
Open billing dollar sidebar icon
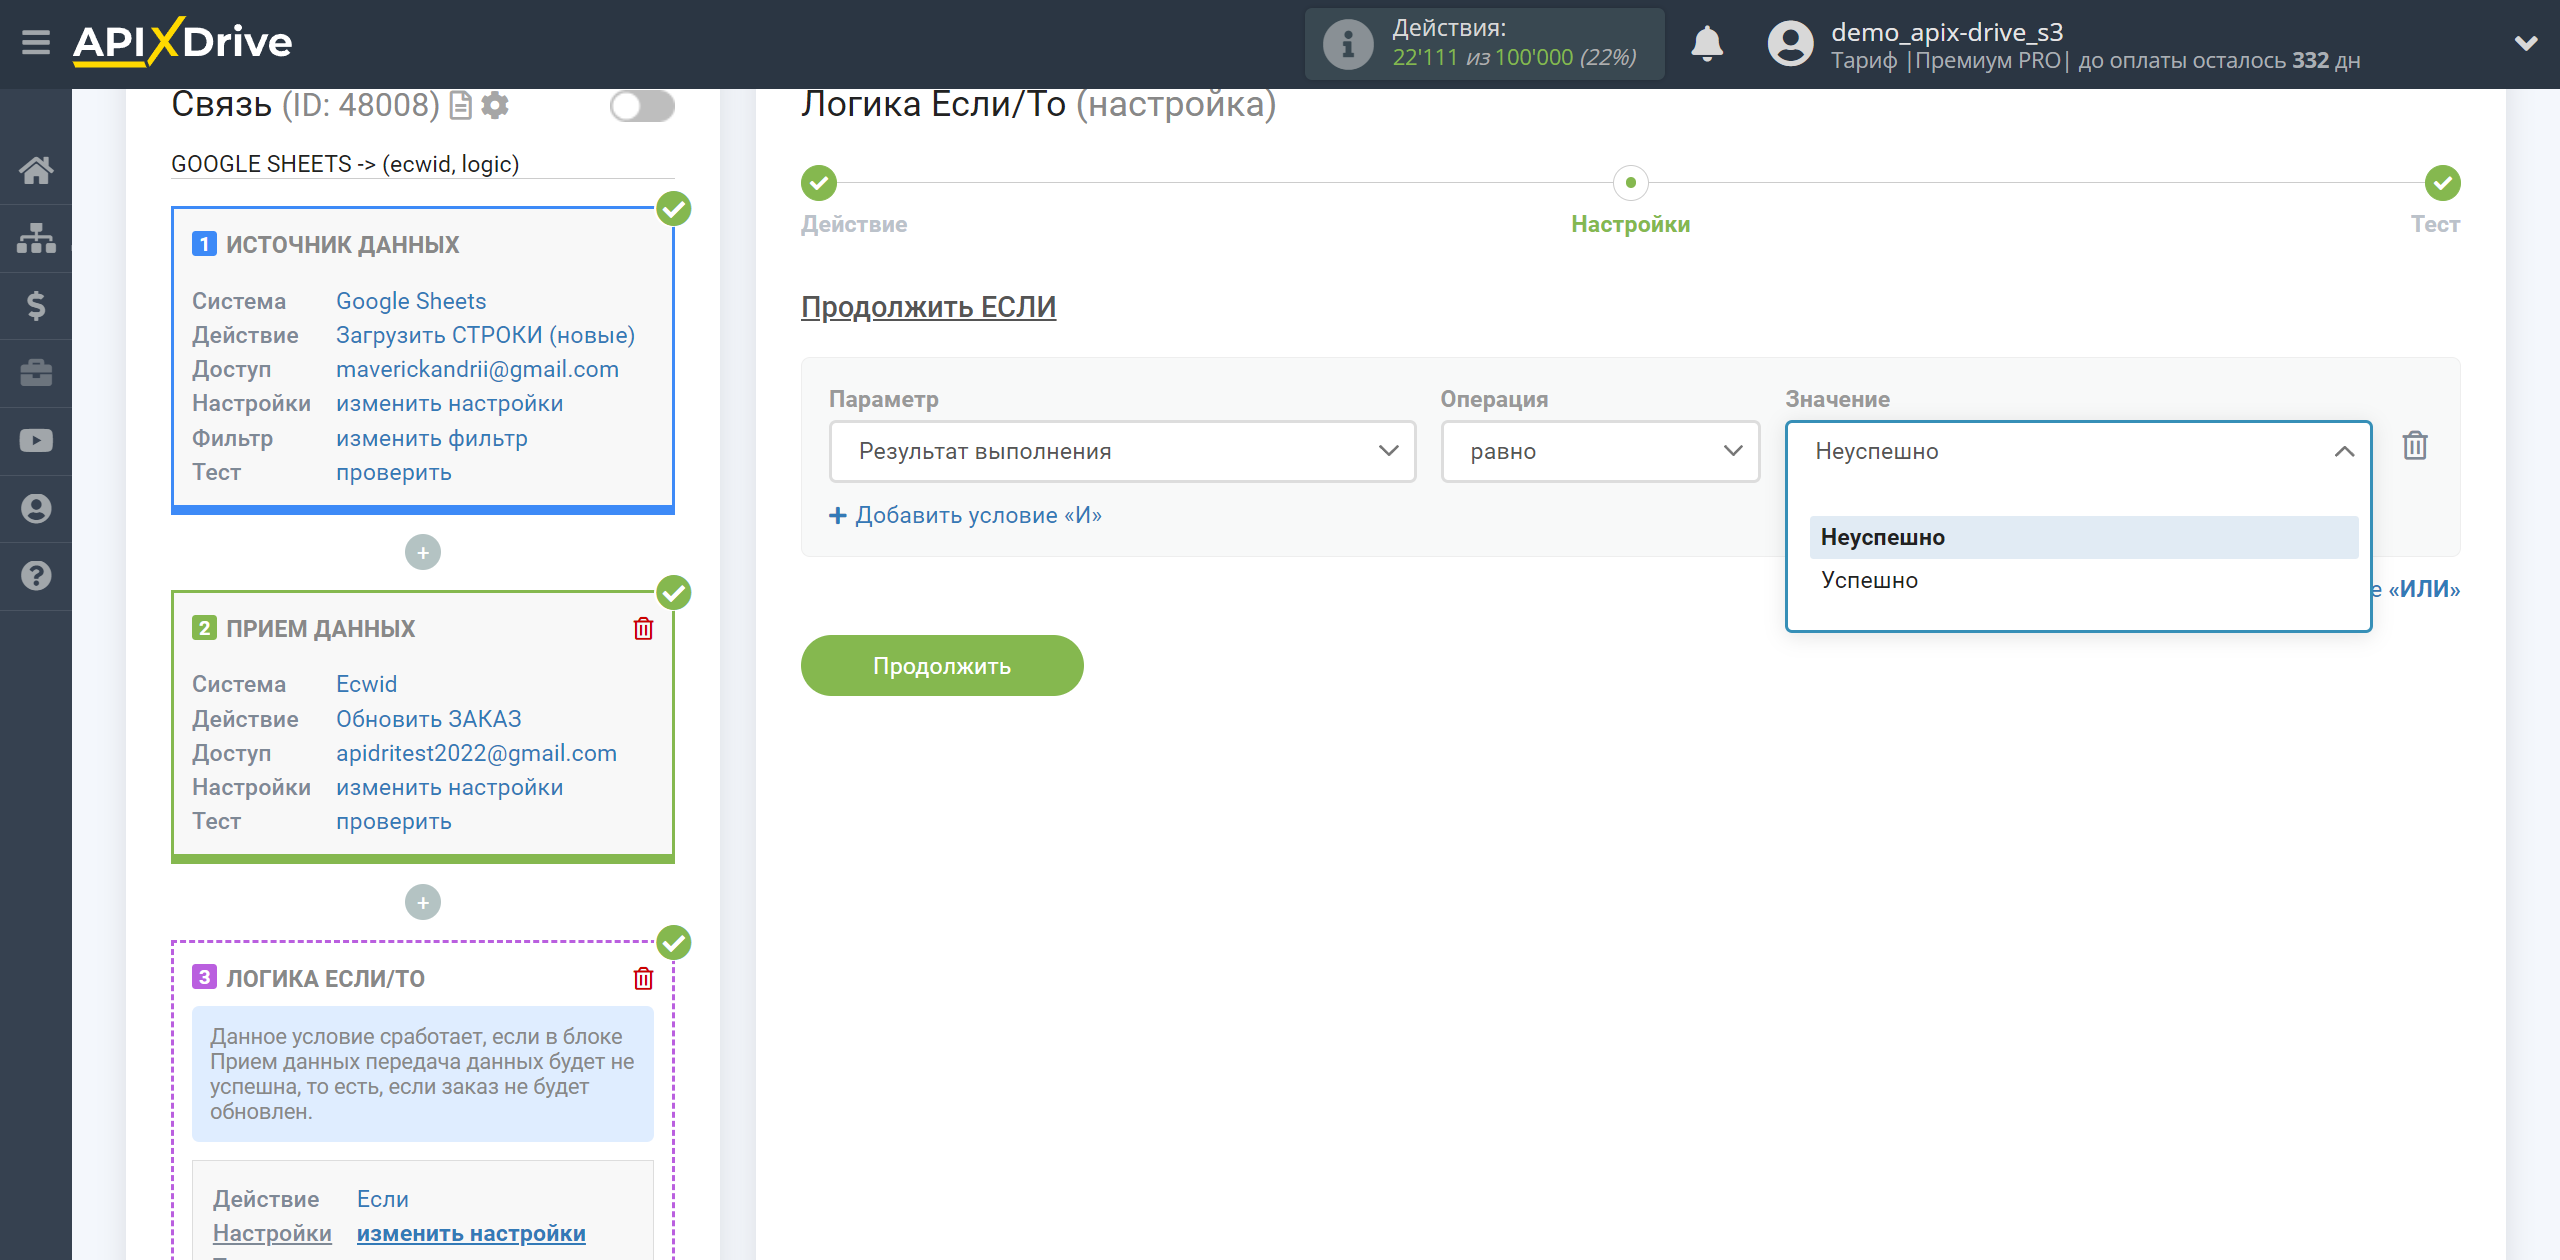(36, 305)
